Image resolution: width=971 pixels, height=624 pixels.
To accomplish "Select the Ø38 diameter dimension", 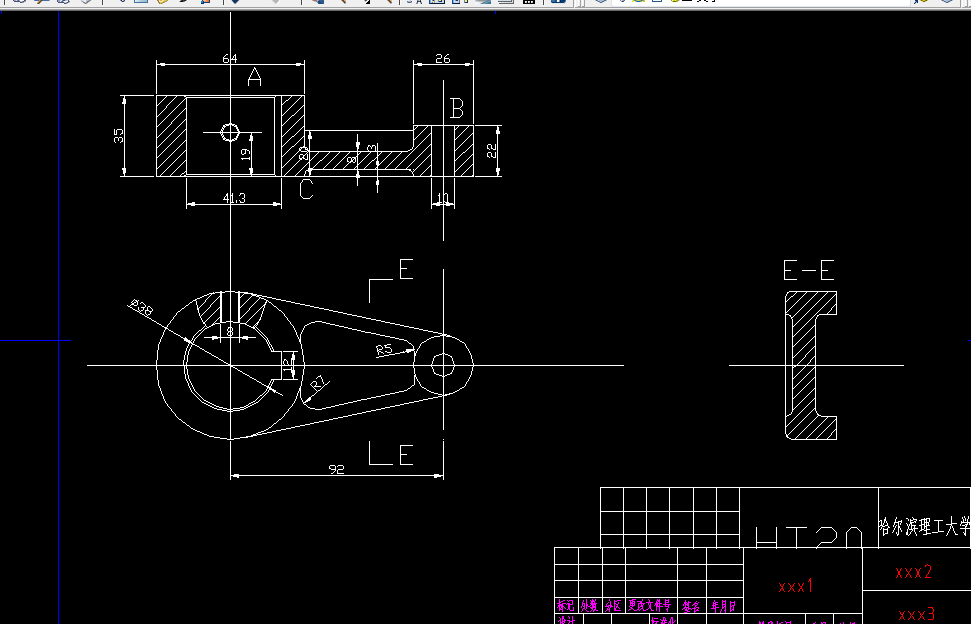I will (141, 307).
